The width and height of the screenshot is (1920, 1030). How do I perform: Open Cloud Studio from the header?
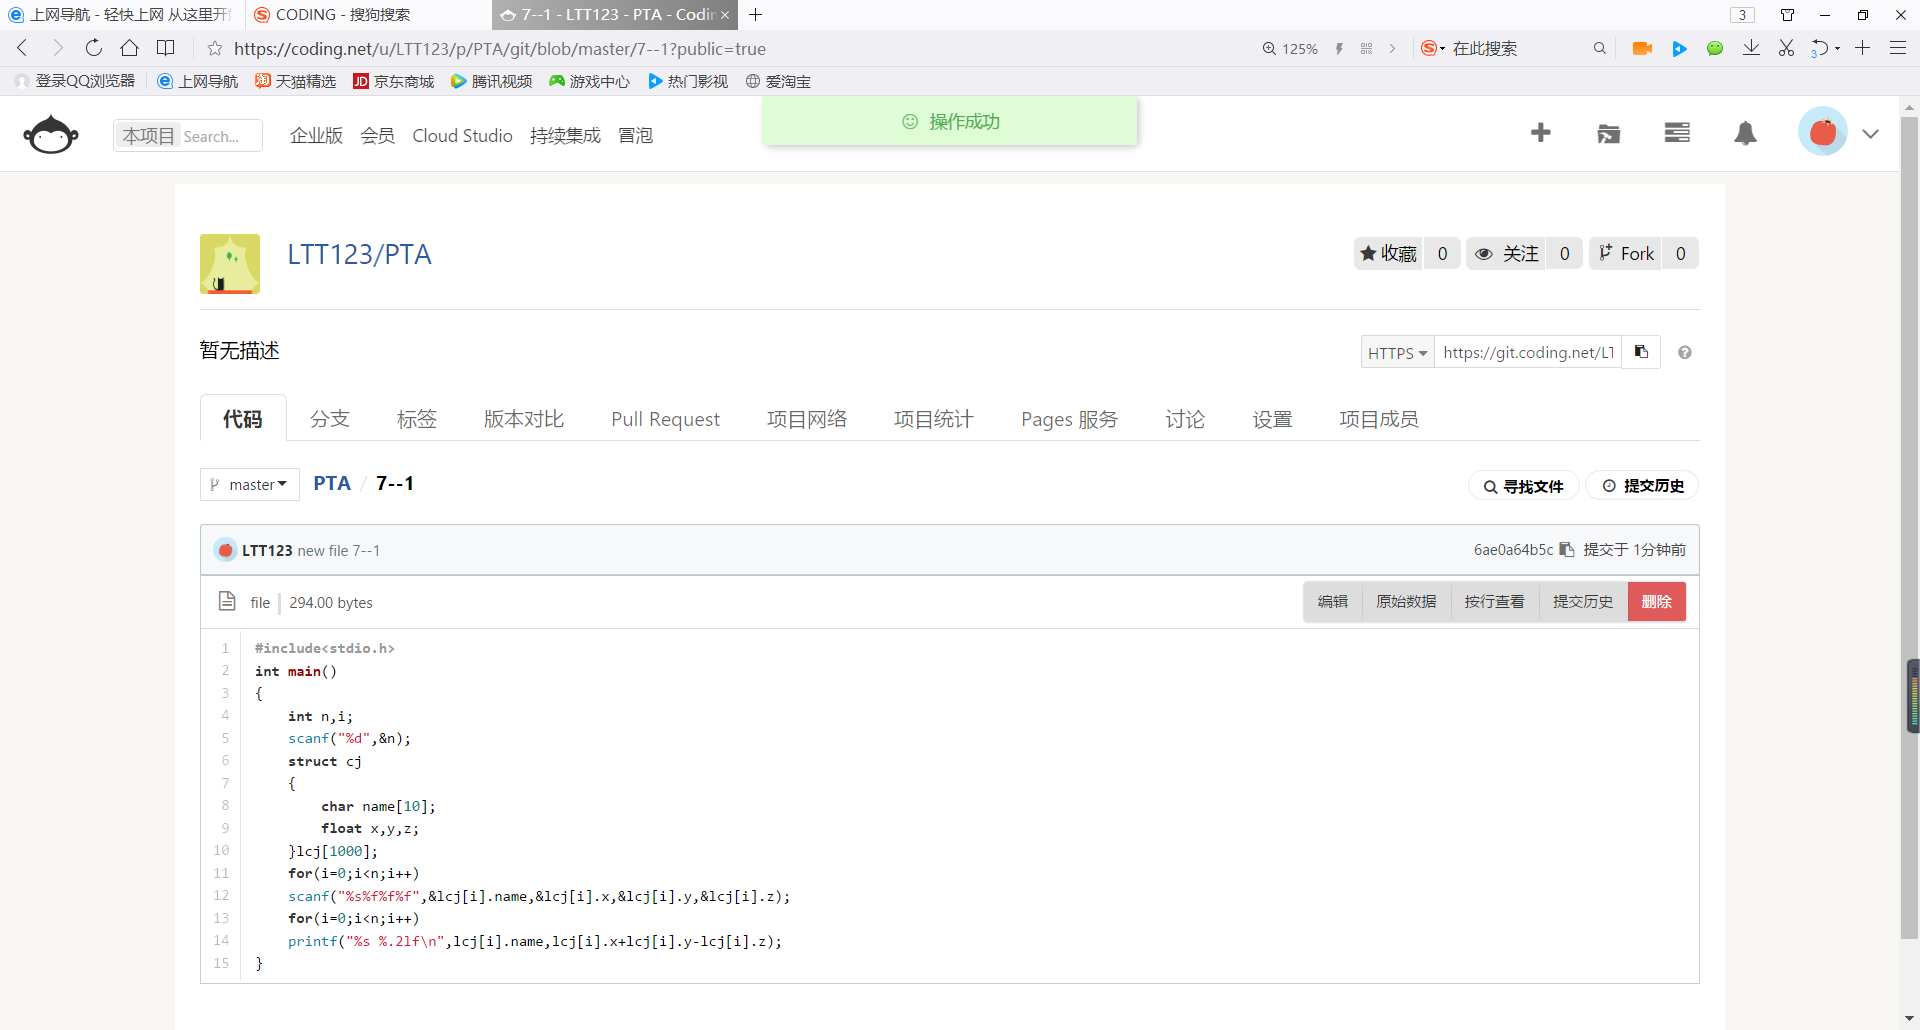[x=462, y=135]
